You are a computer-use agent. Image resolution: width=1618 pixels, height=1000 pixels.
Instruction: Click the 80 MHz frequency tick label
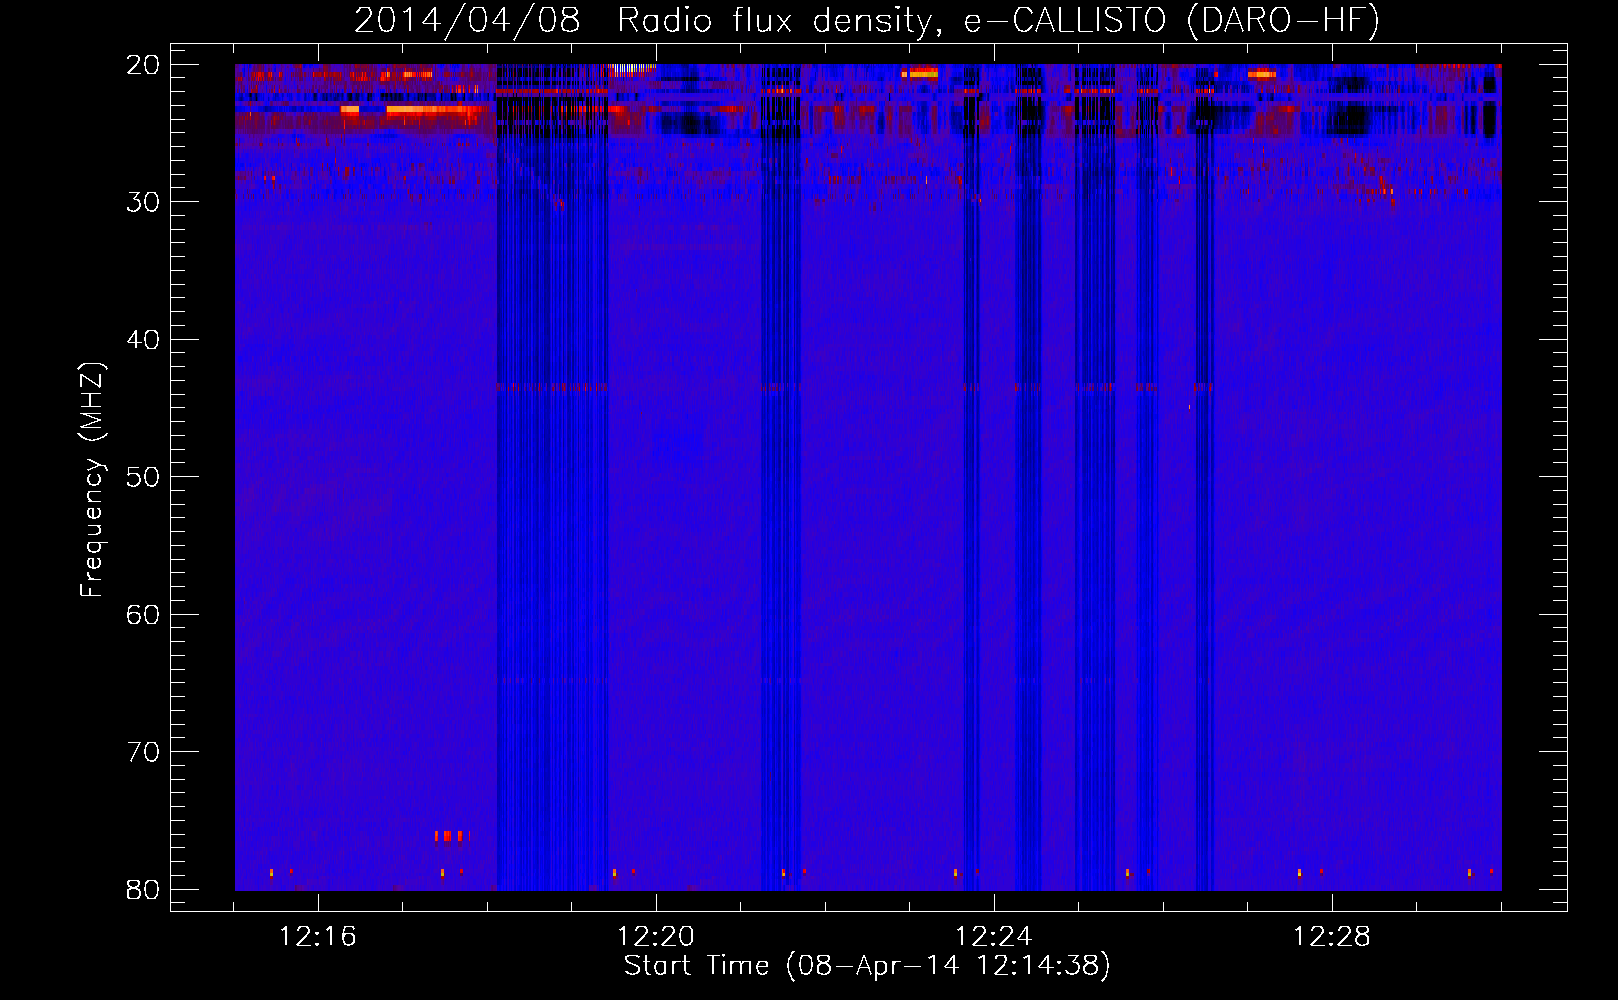[143, 889]
